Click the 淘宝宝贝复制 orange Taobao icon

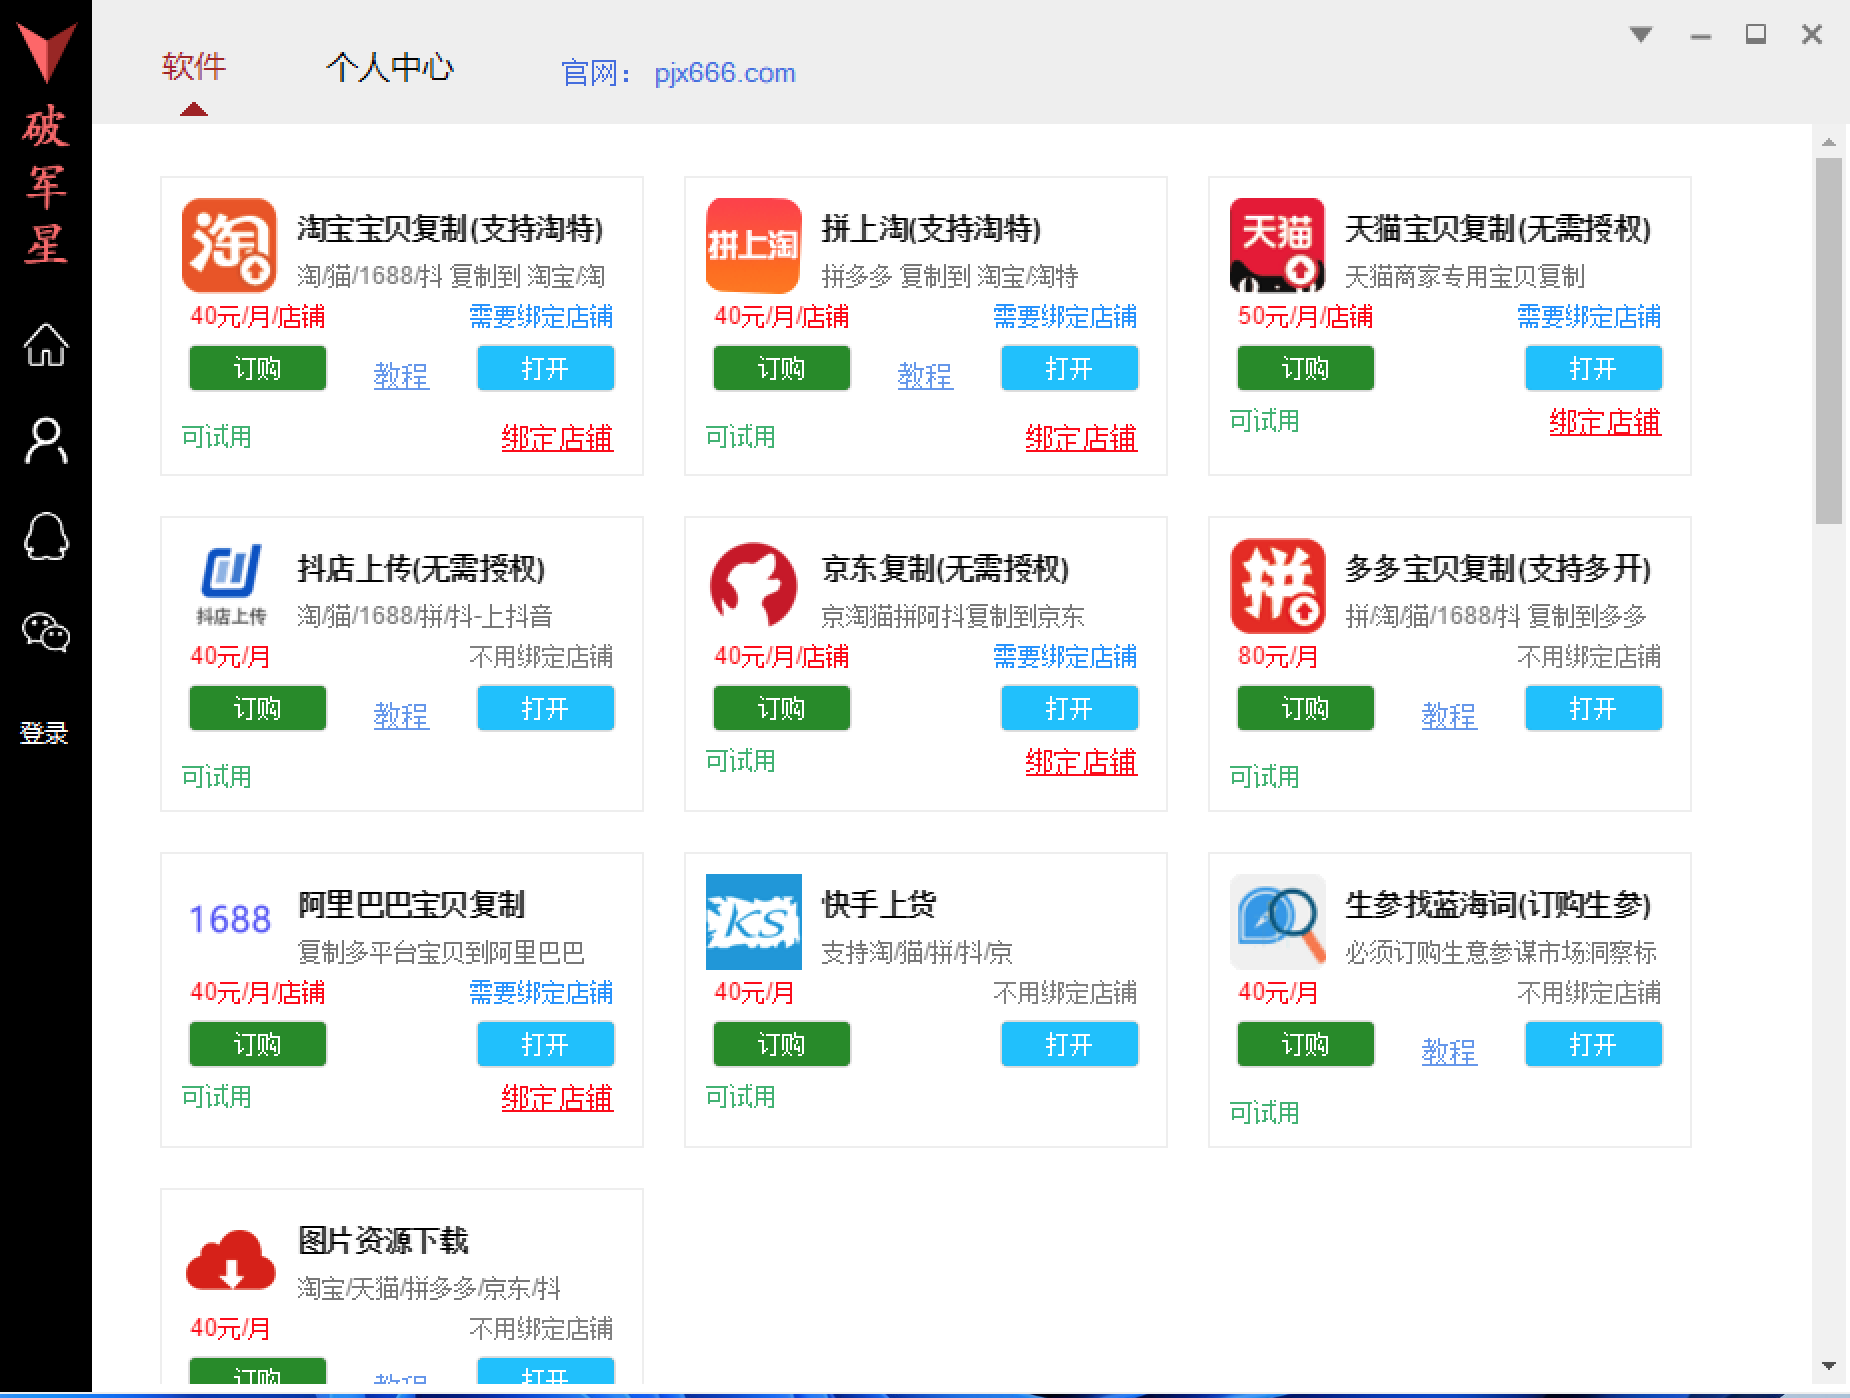tap(229, 245)
